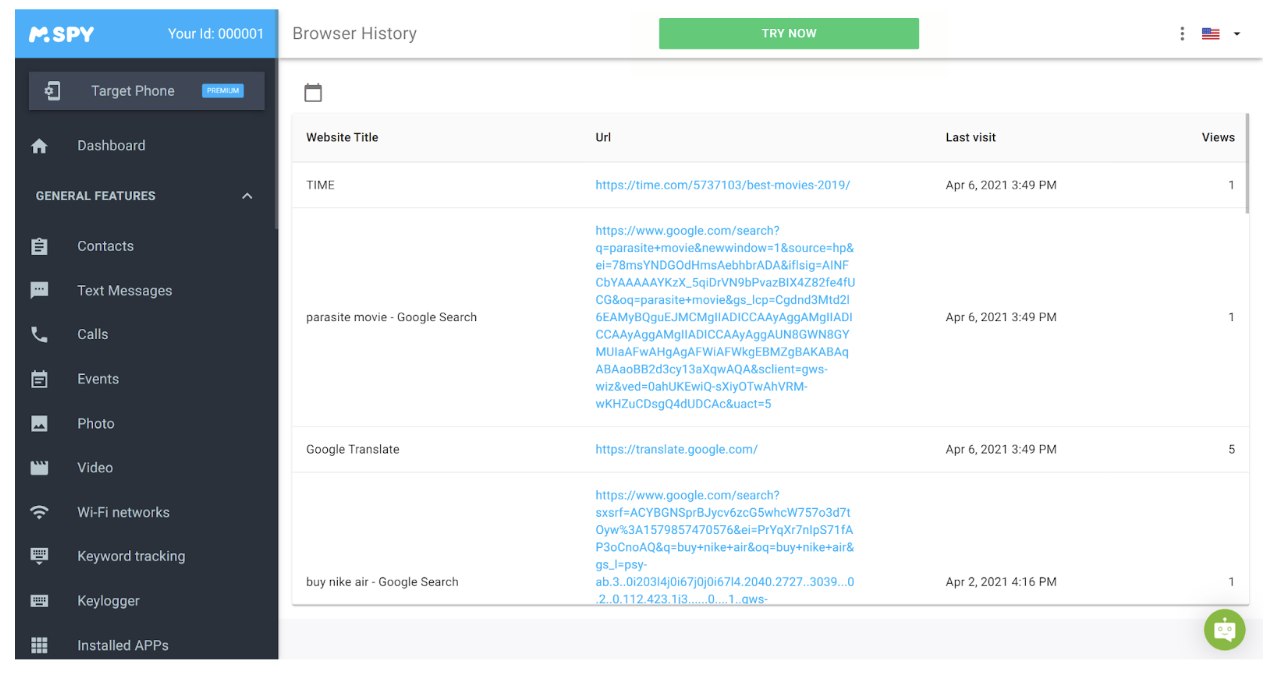Click the Last visit column header
The height and width of the screenshot is (676, 1272).
coord(971,138)
